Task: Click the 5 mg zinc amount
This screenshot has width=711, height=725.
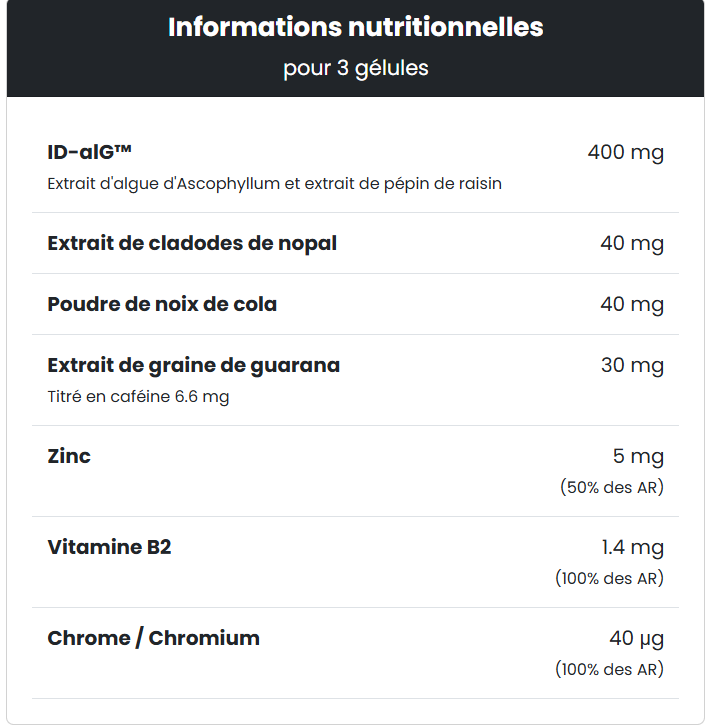Action: click(x=638, y=456)
